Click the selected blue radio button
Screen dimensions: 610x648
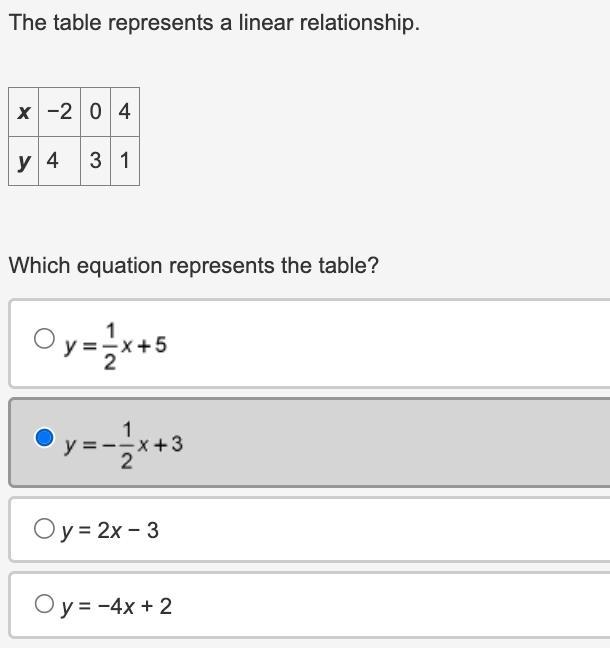point(44,438)
